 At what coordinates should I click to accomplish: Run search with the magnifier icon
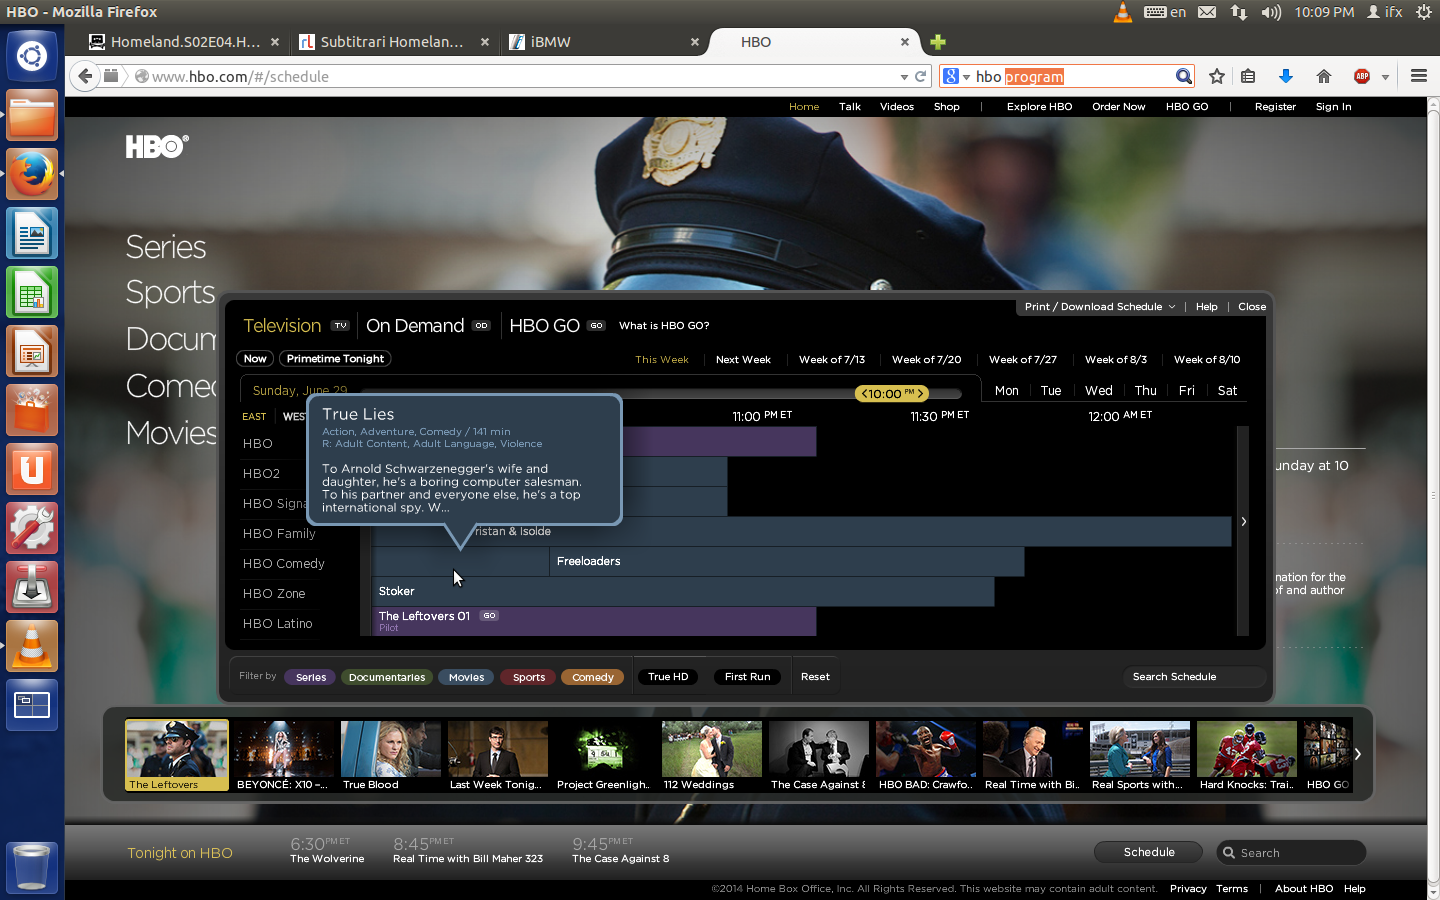tap(1184, 76)
